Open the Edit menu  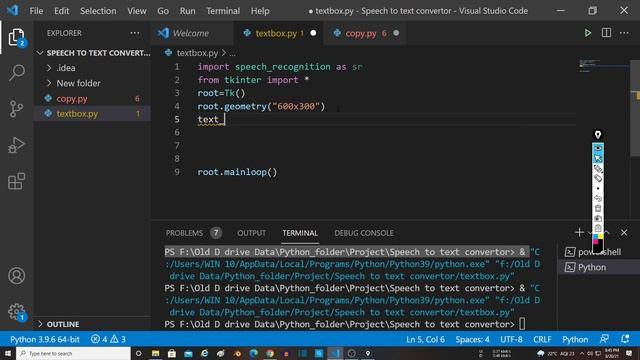[62, 11]
